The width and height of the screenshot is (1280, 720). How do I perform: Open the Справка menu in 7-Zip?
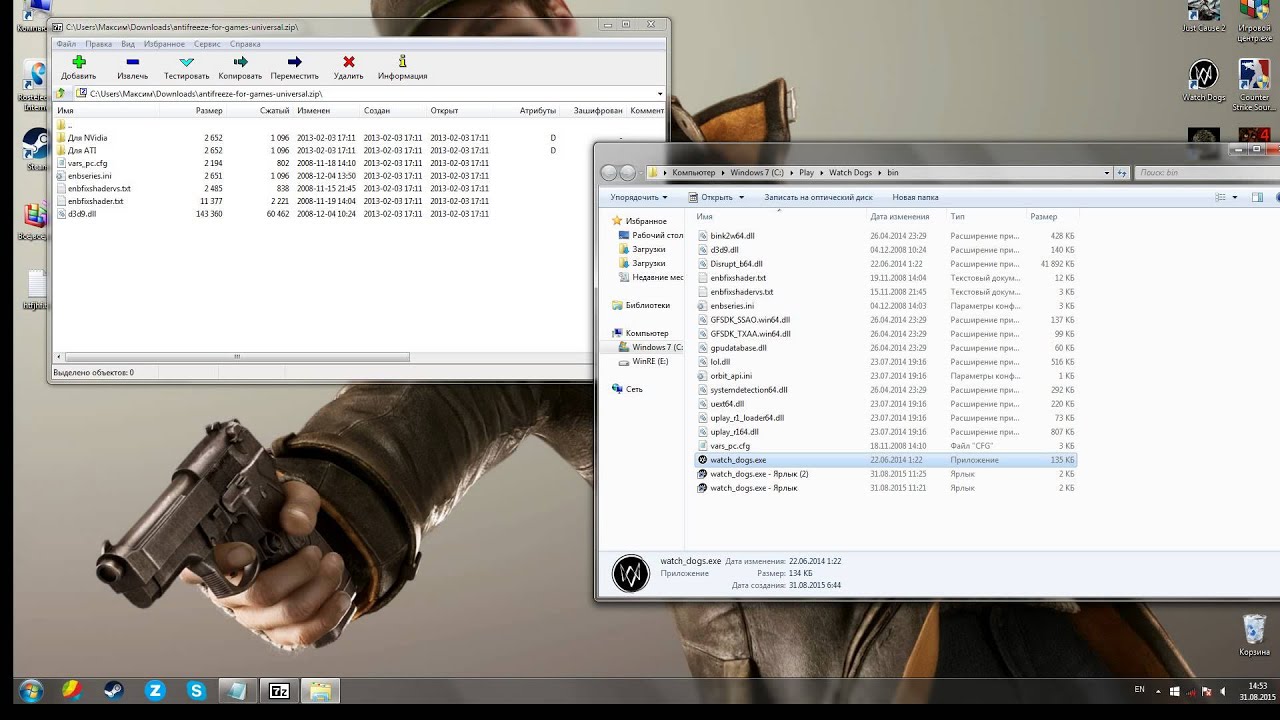(x=245, y=44)
